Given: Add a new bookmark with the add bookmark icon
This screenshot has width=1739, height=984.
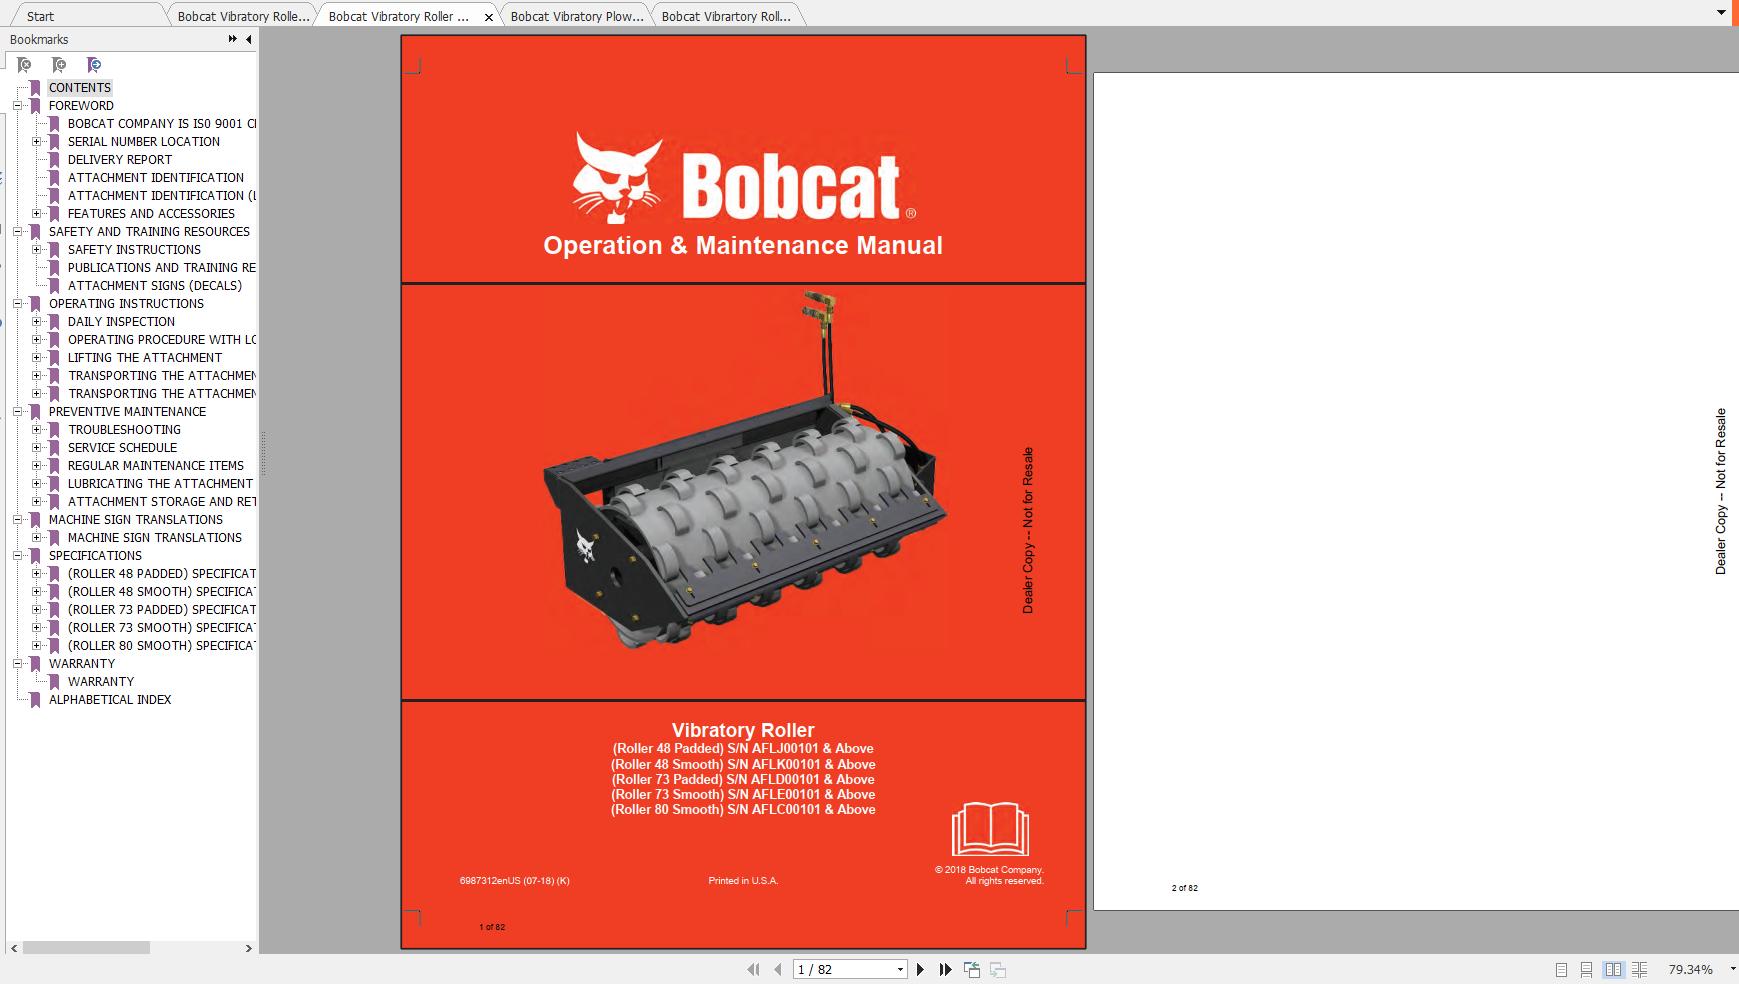Looking at the screenshot, I should 58,65.
